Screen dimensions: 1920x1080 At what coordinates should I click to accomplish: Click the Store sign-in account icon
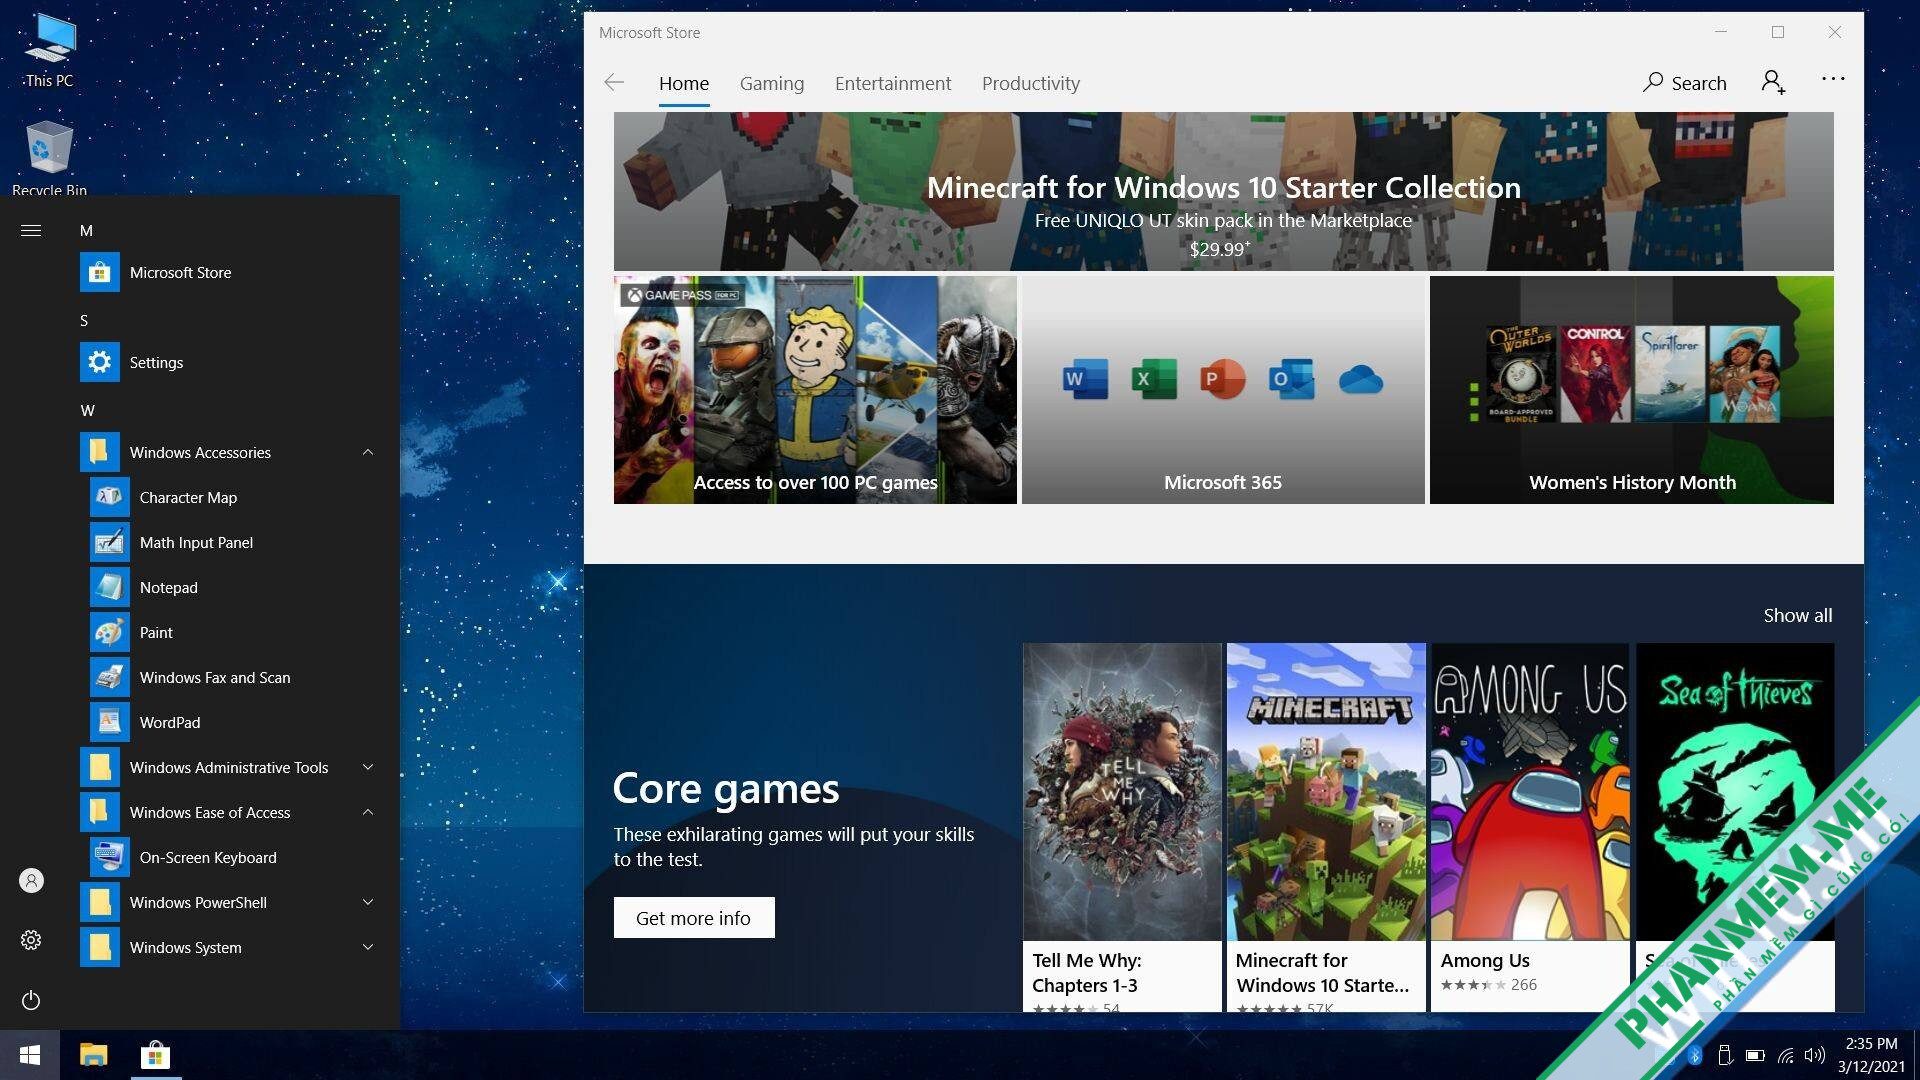(x=1773, y=82)
